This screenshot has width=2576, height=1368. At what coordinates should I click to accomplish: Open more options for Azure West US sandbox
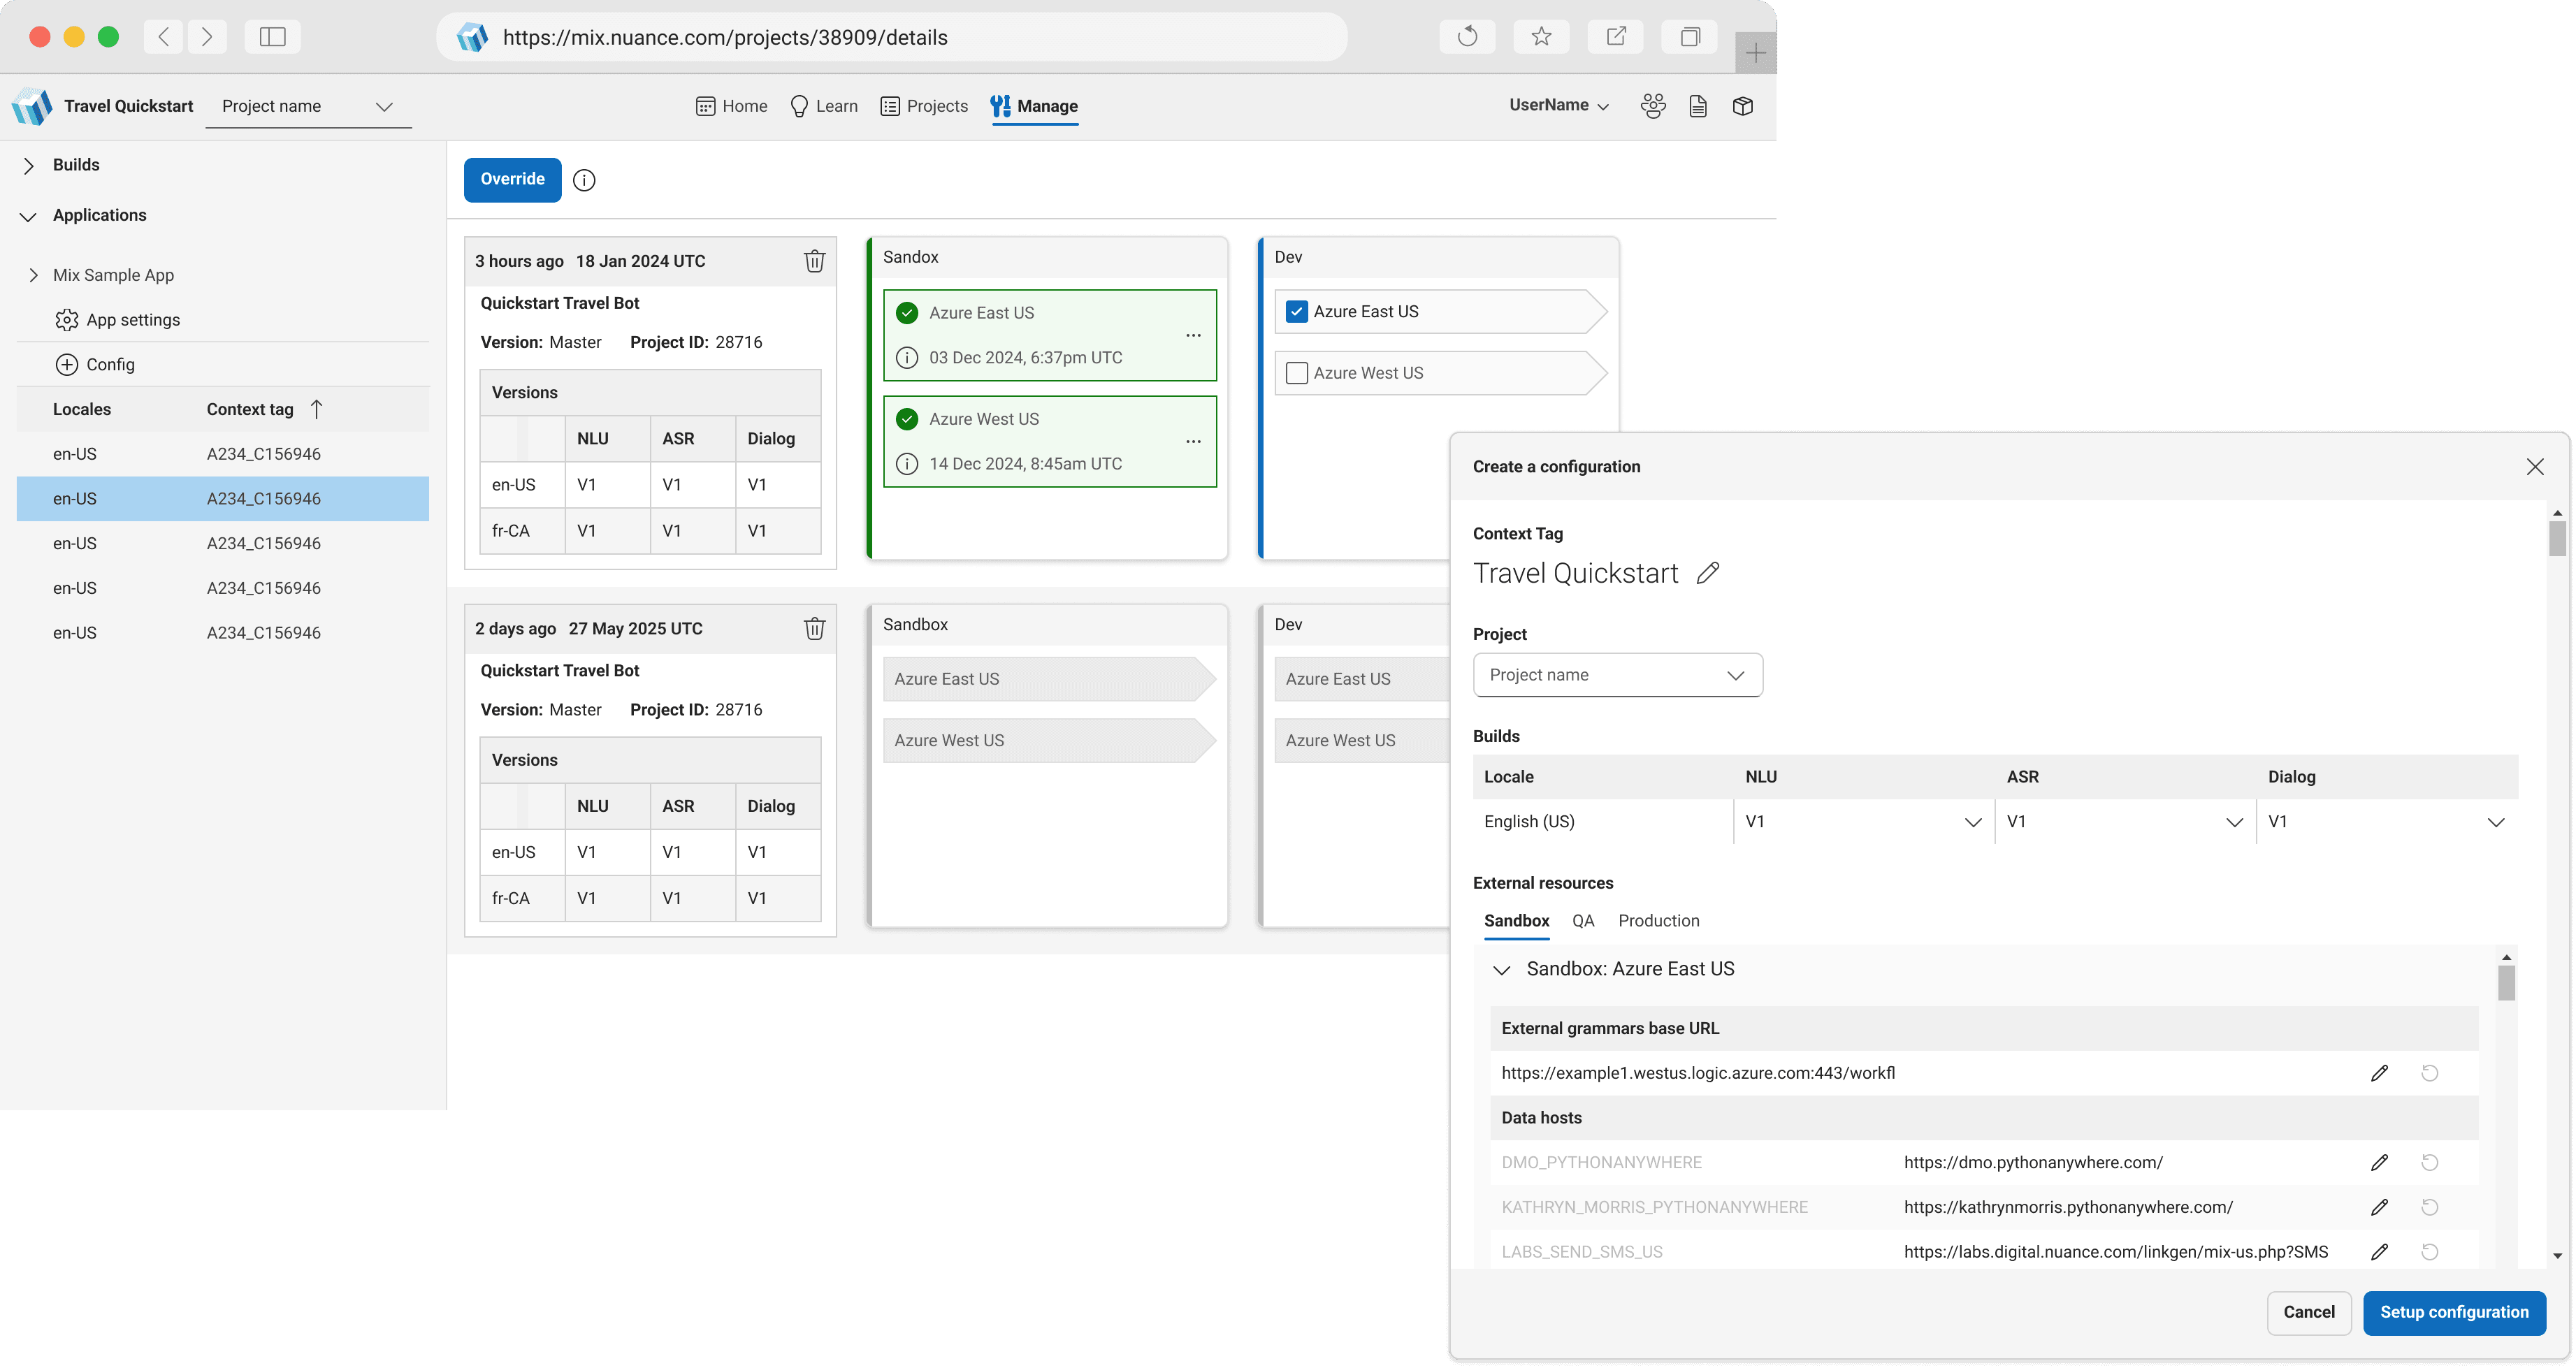click(1193, 441)
